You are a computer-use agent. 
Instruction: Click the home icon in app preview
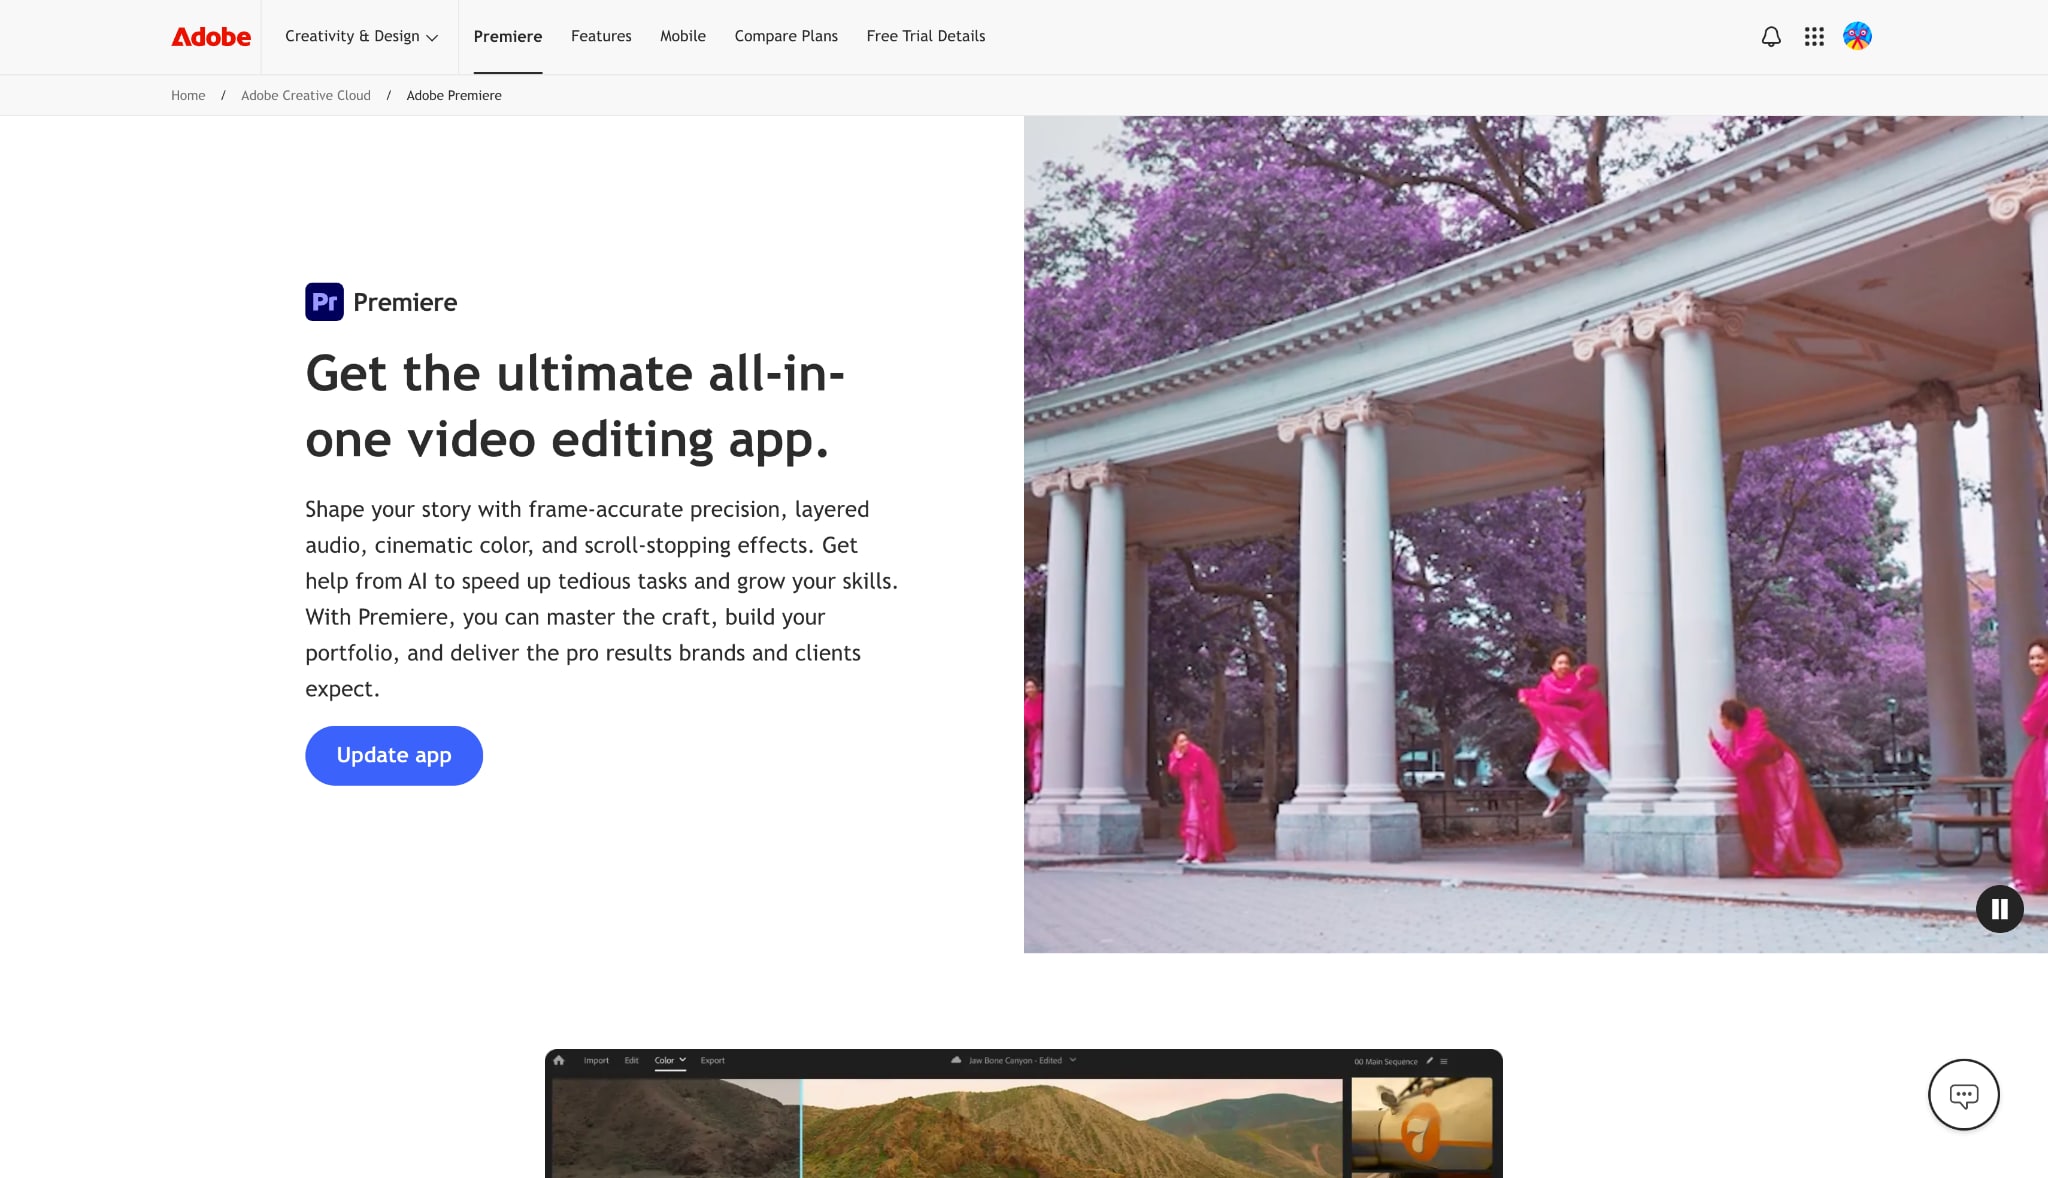point(559,1060)
